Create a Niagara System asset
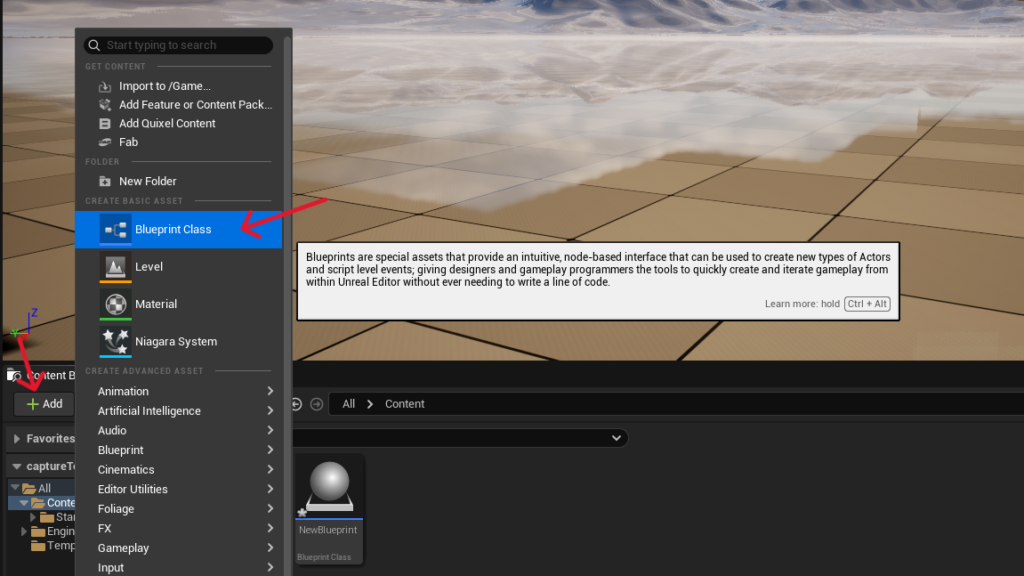Screen dimensions: 1024x576 click(178, 342)
